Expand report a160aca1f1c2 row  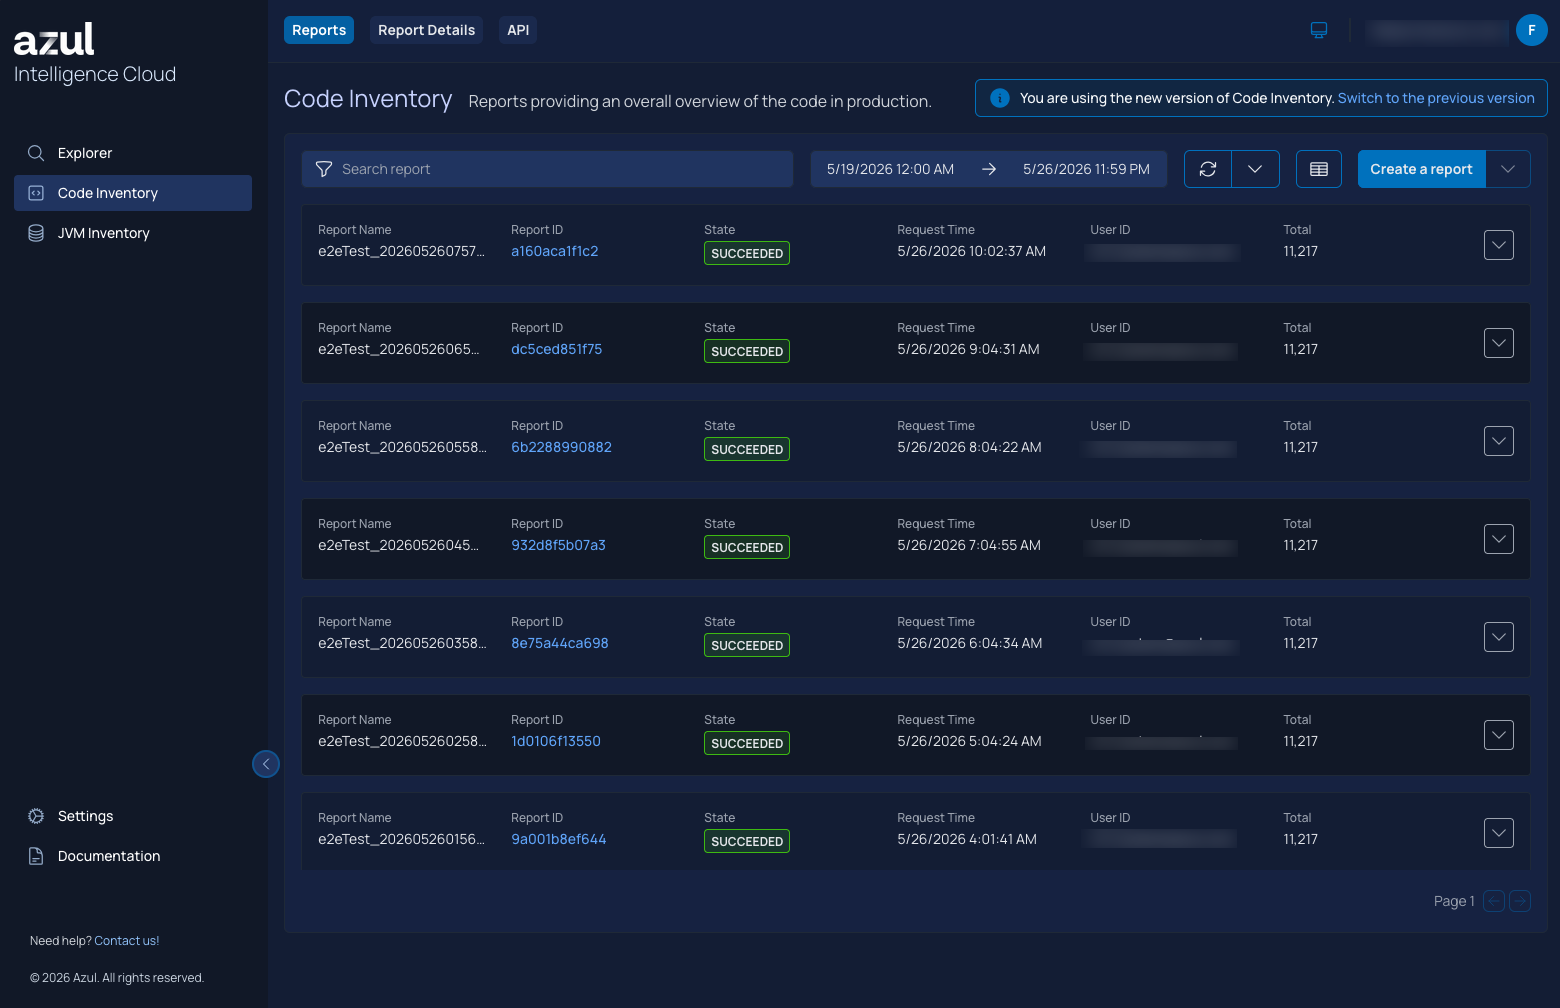(1499, 245)
